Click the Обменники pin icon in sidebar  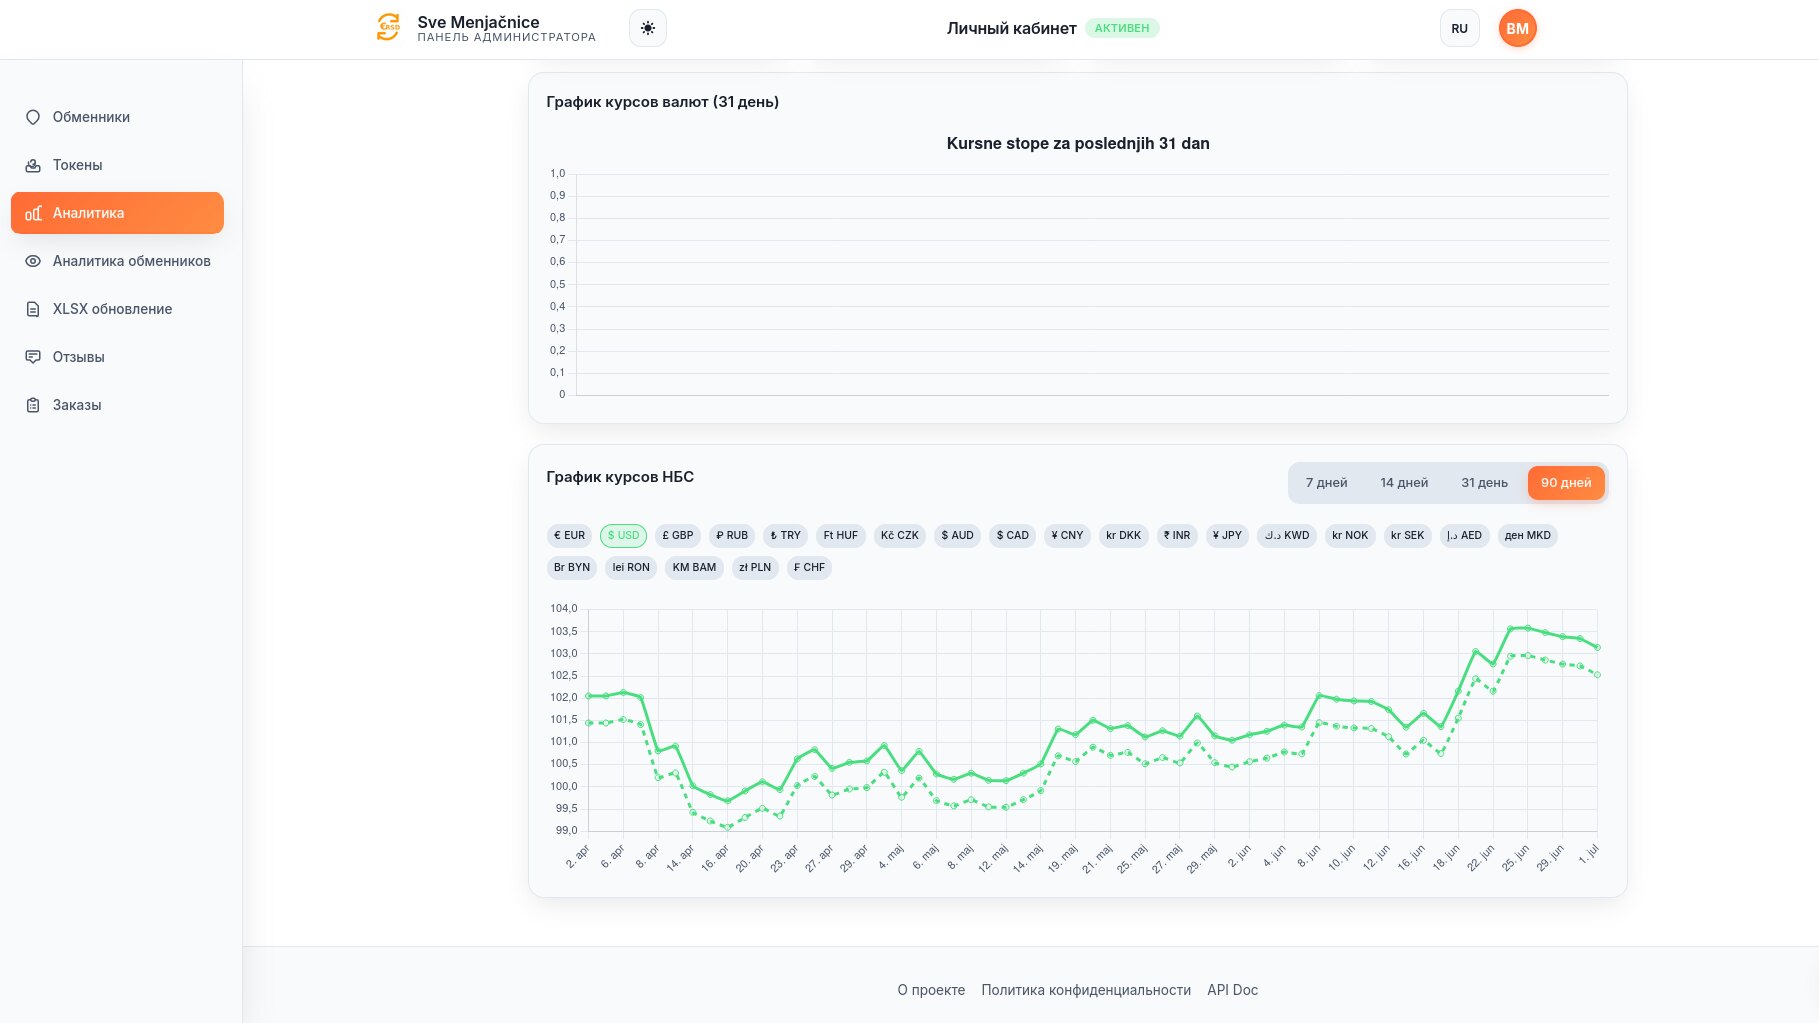[33, 117]
